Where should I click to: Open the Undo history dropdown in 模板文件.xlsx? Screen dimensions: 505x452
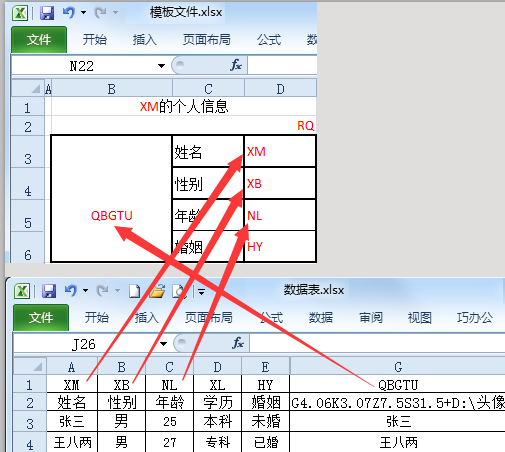pyautogui.click(x=83, y=13)
